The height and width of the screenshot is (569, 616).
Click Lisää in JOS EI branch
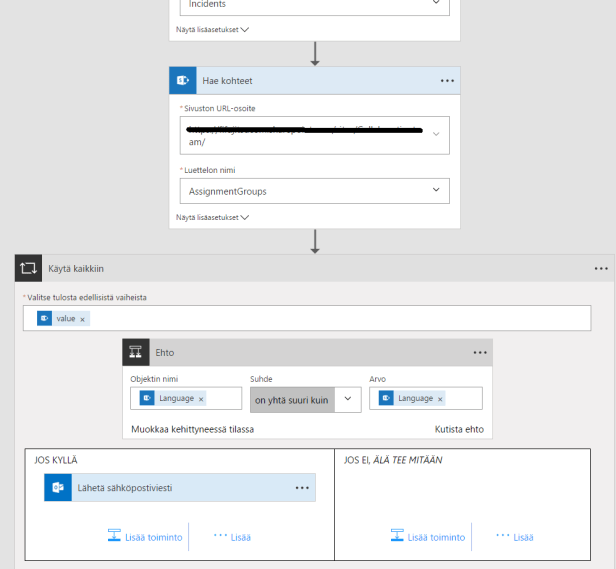tap(515, 537)
